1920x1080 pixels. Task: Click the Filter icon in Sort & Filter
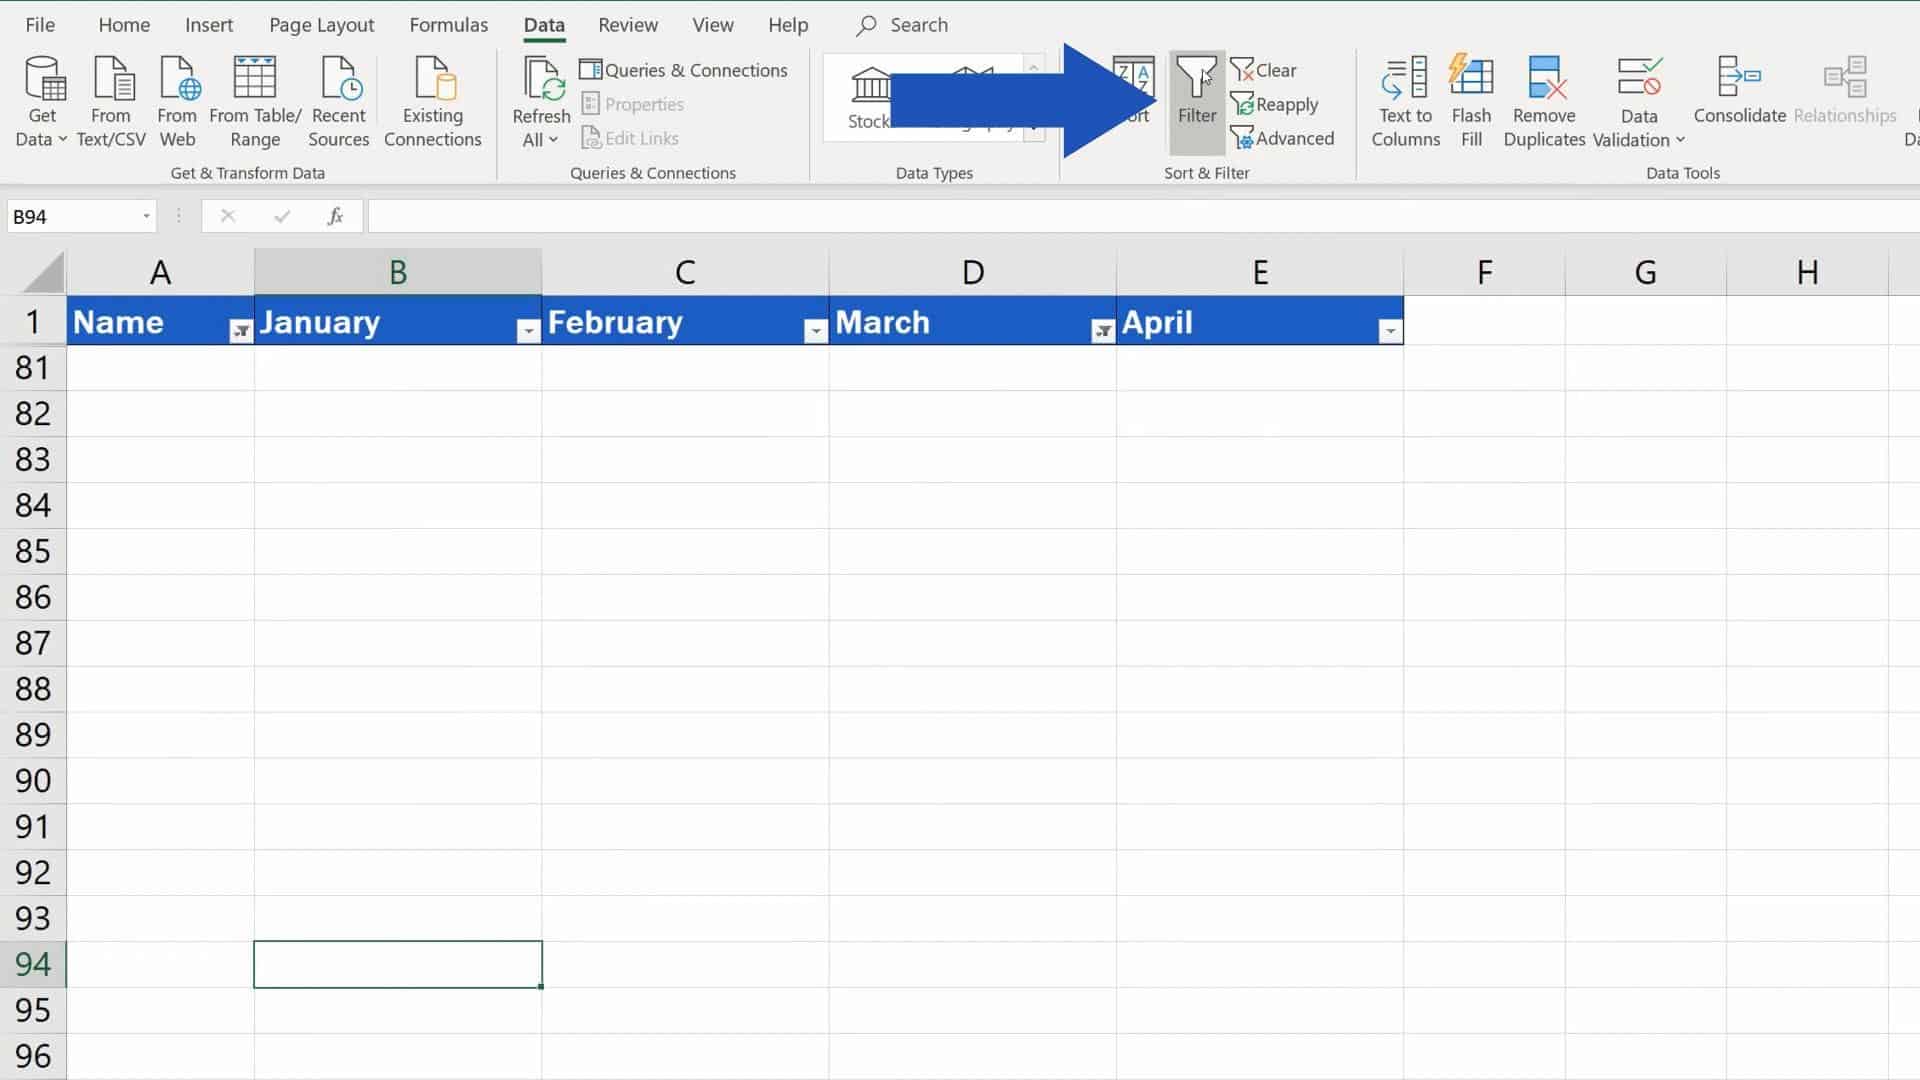pos(1196,95)
